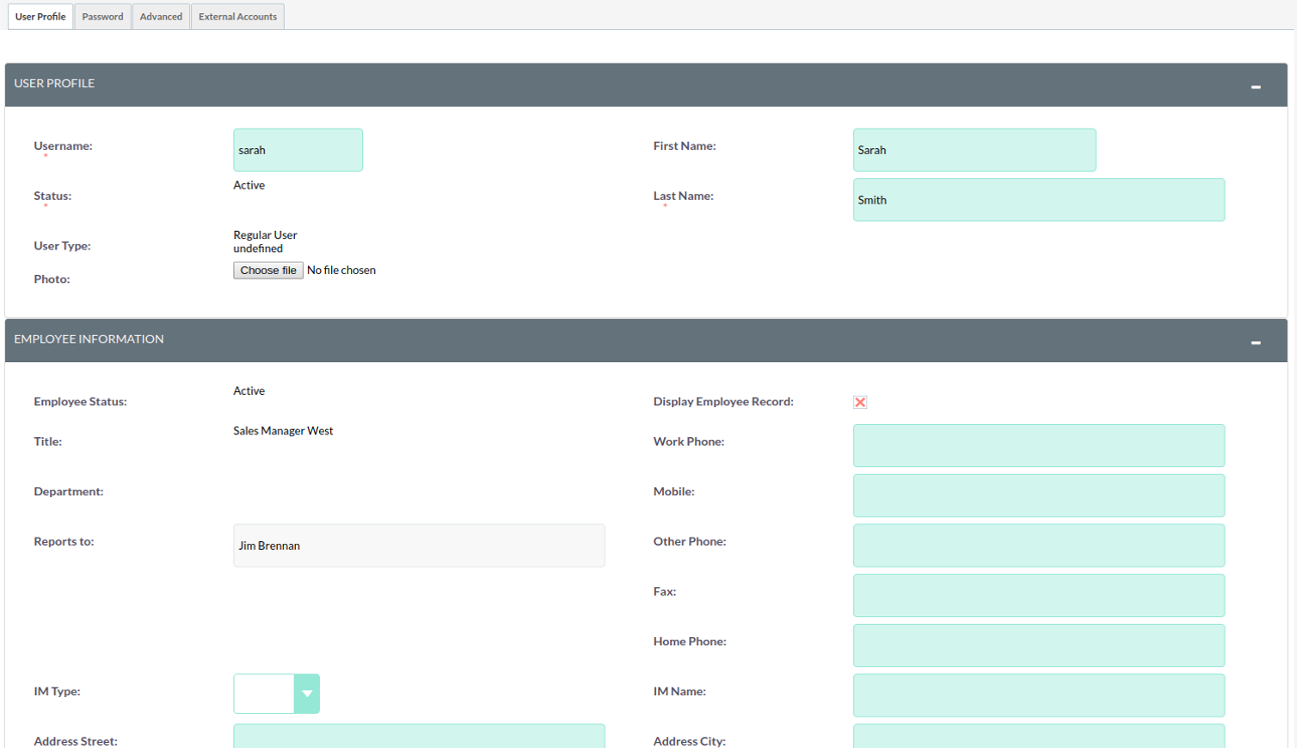Select the Mobile phone field
Image resolution: width=1297 pixels, height=748 pixels.
click(1038, 496)
